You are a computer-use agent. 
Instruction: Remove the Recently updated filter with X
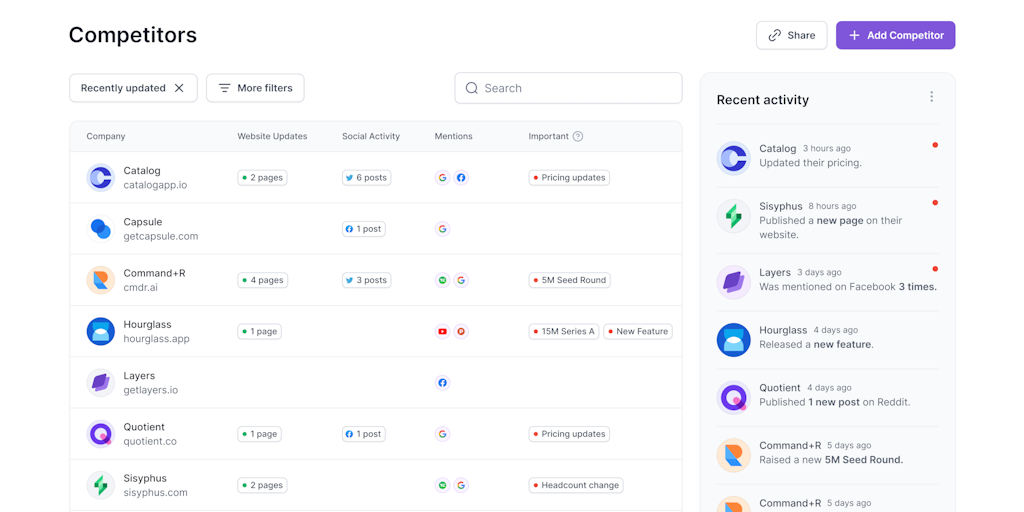pyautogui.click(x=179, y=88)
